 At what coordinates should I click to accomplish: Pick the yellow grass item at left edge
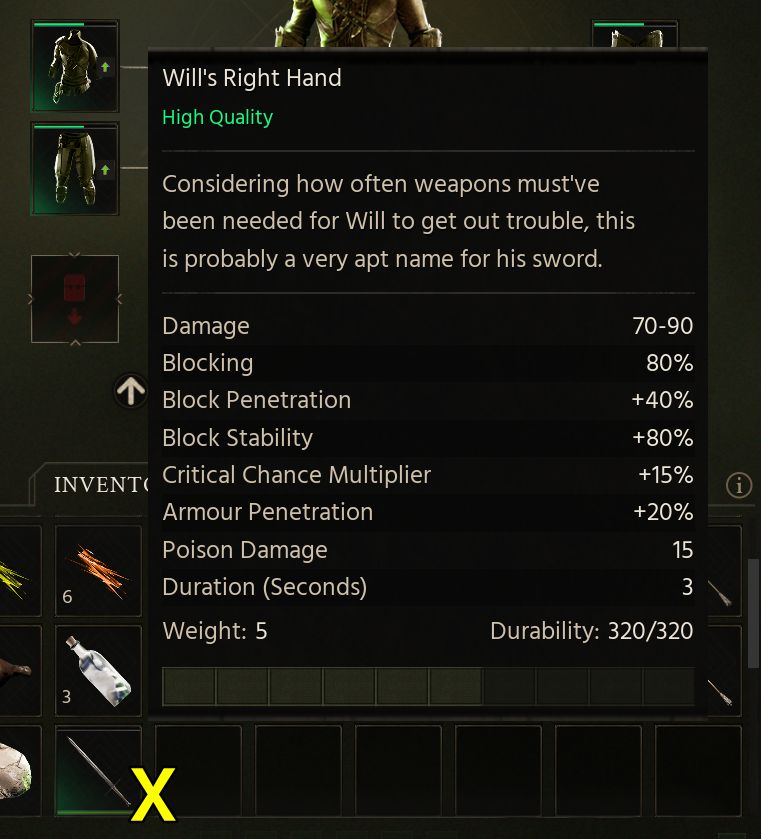click(20, 571)
